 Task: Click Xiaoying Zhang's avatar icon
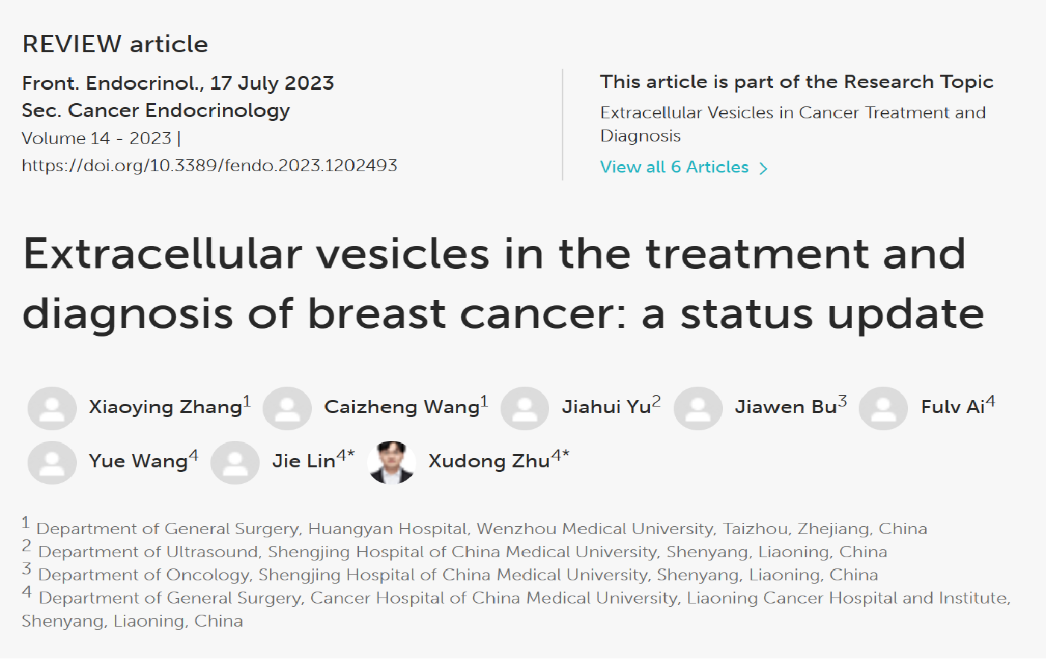click(x=52, y=408)
